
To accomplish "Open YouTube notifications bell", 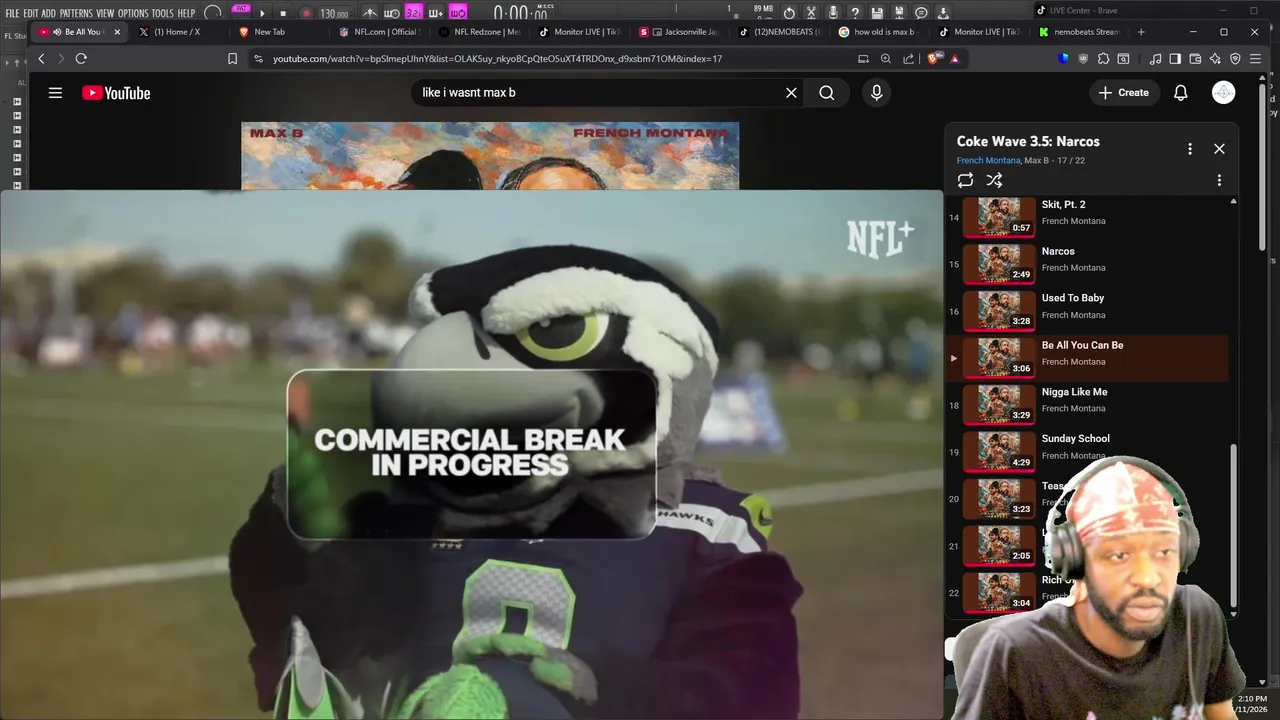I will tap(1180, 93).
